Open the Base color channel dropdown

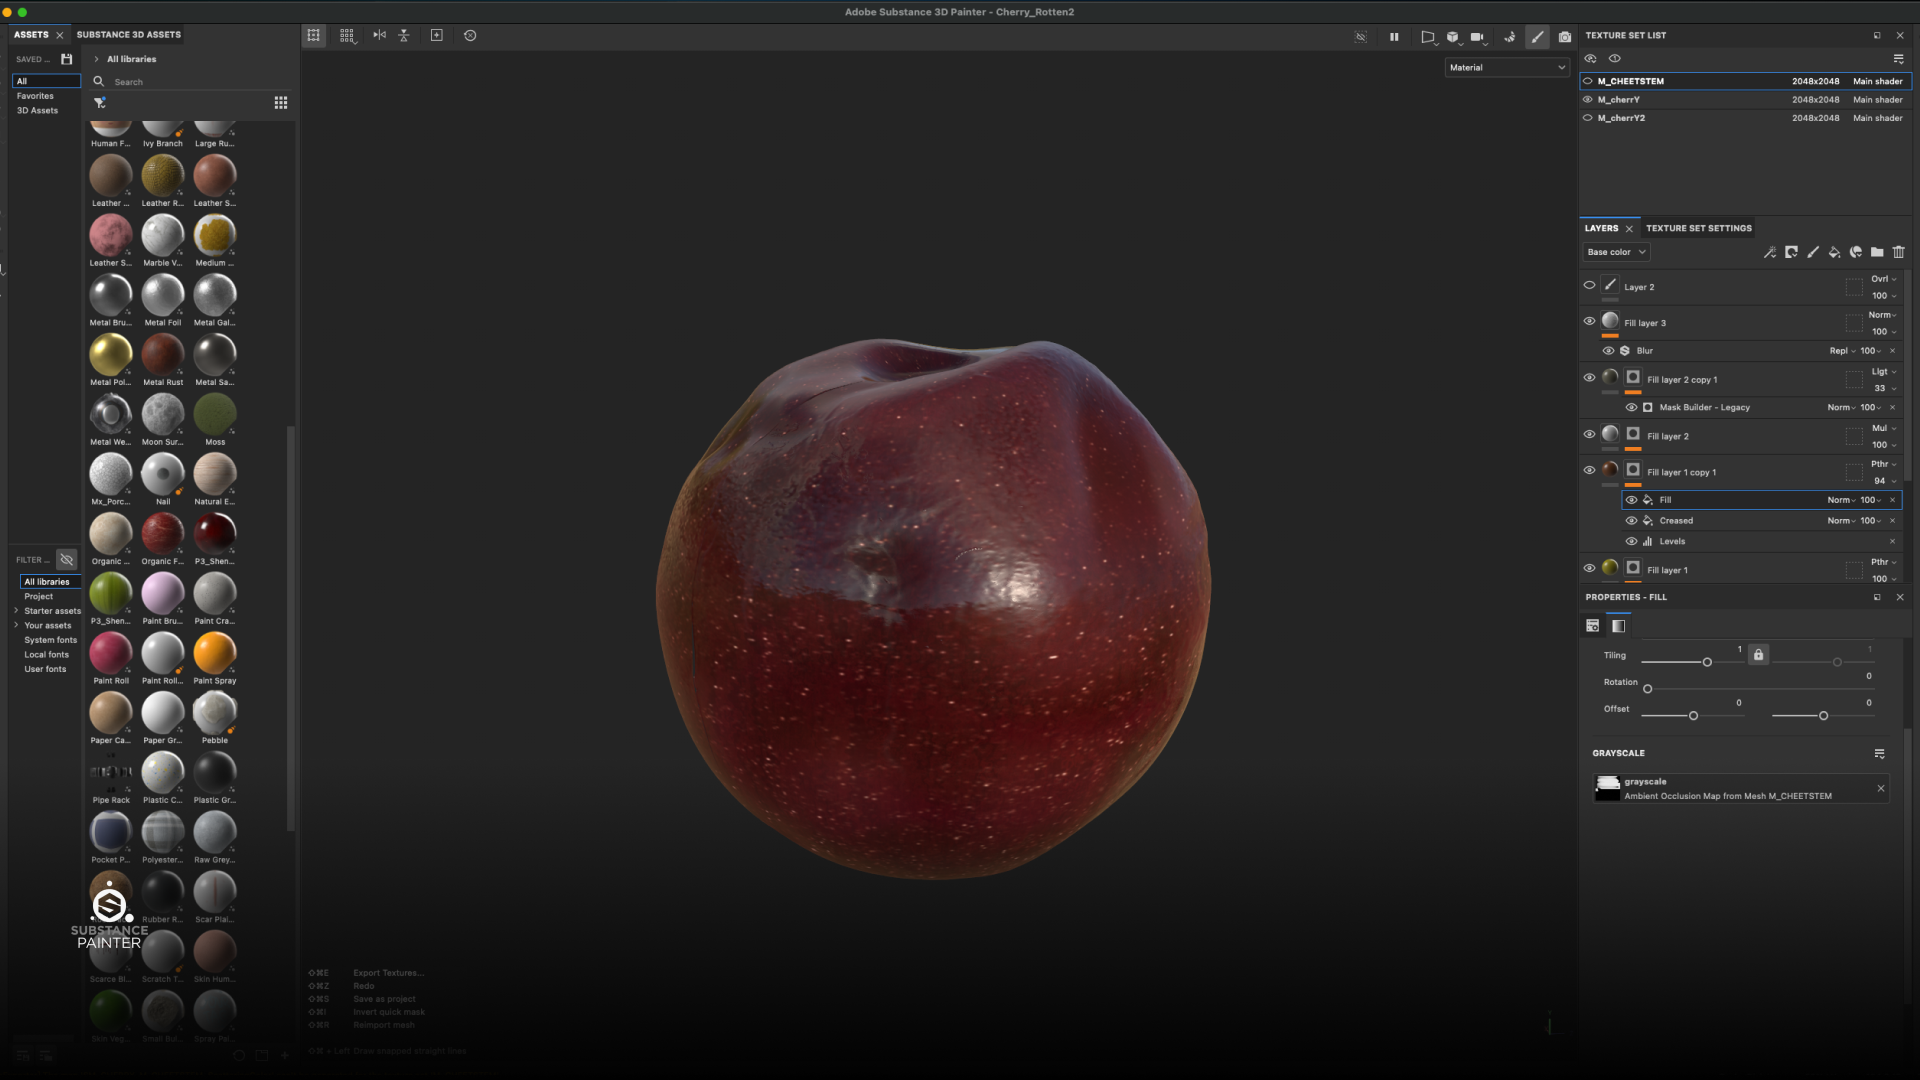click(1616, 252)
